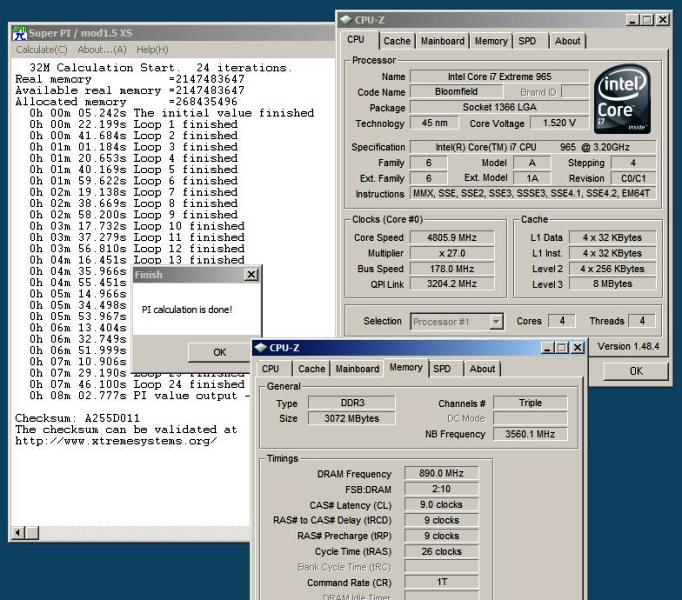Click the left scroll arrow in Super PI

click(18, 533)
